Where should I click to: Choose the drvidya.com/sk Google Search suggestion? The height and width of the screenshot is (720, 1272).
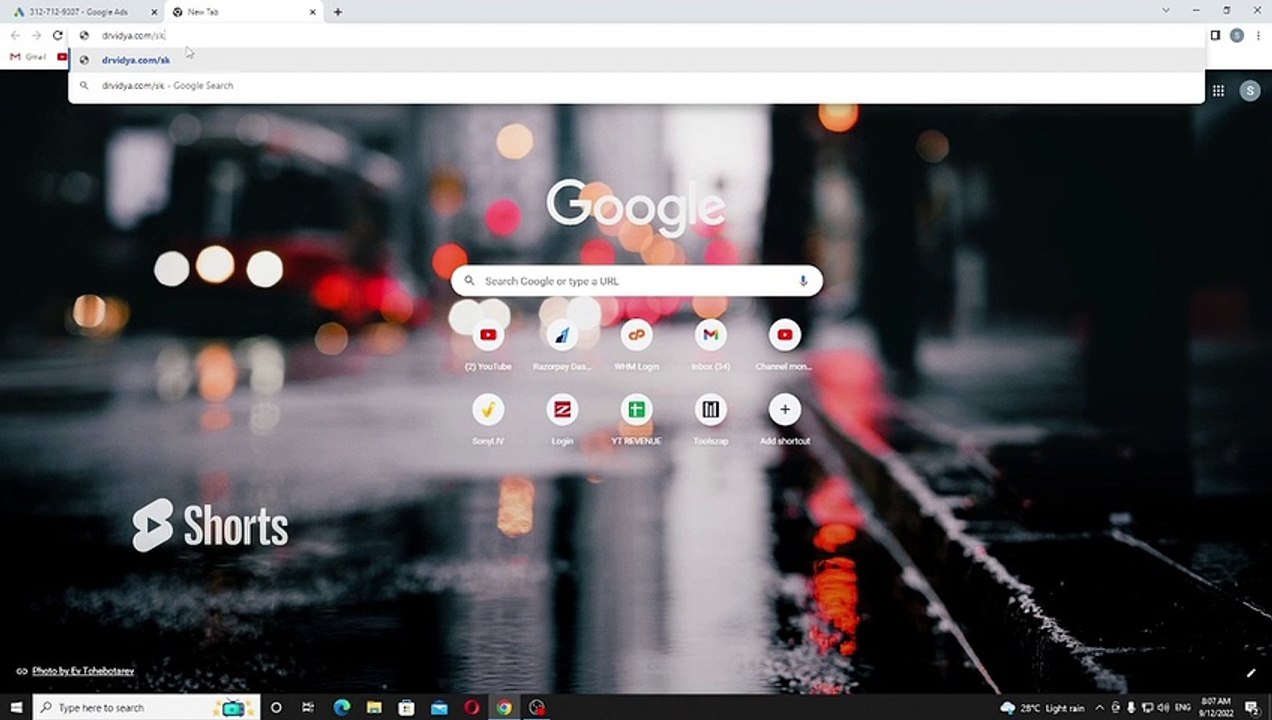[636, 86]
